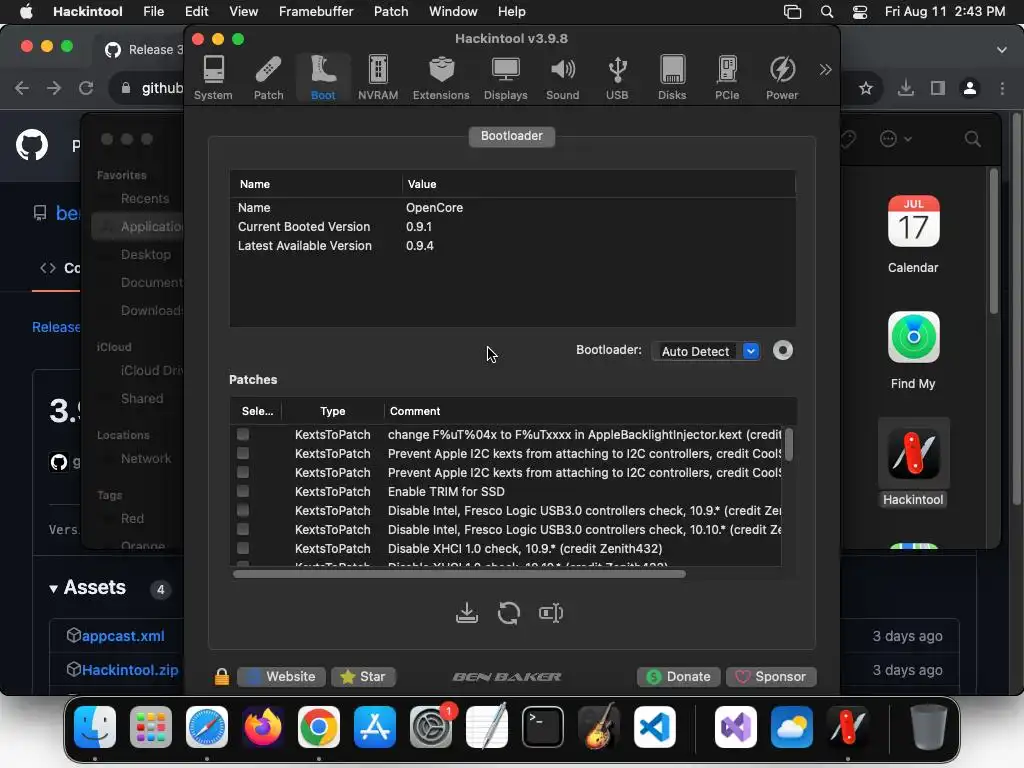Check Disable XHCI 1.0 check 10.9 patch
Viewport: 1024px width, 768px height.
coord(243,548)
